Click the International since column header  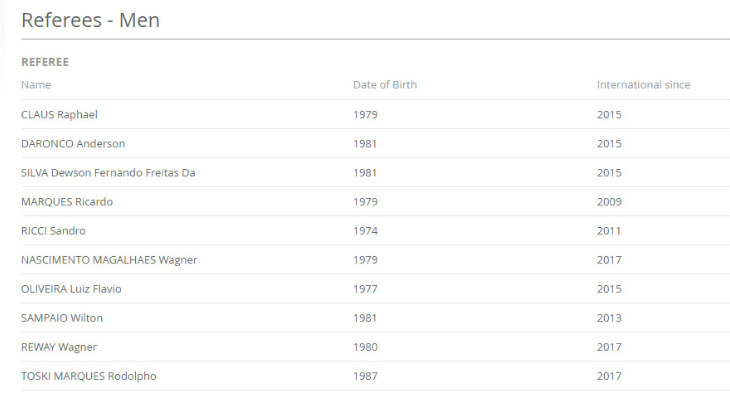[x=643, y=85]
